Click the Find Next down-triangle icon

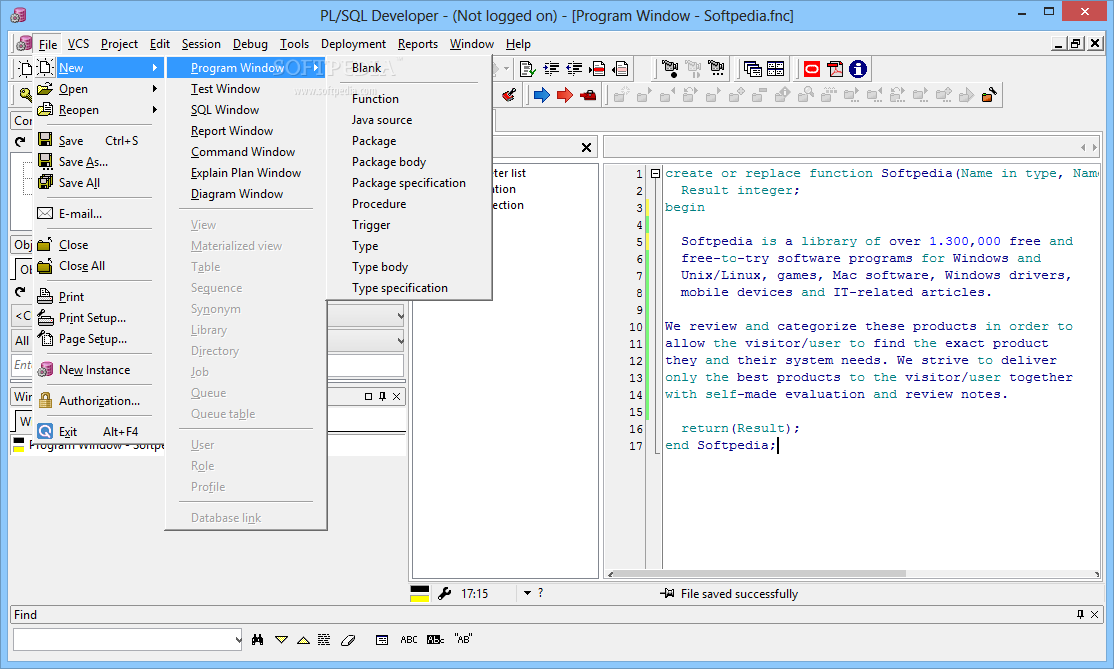tap(281, 640)
